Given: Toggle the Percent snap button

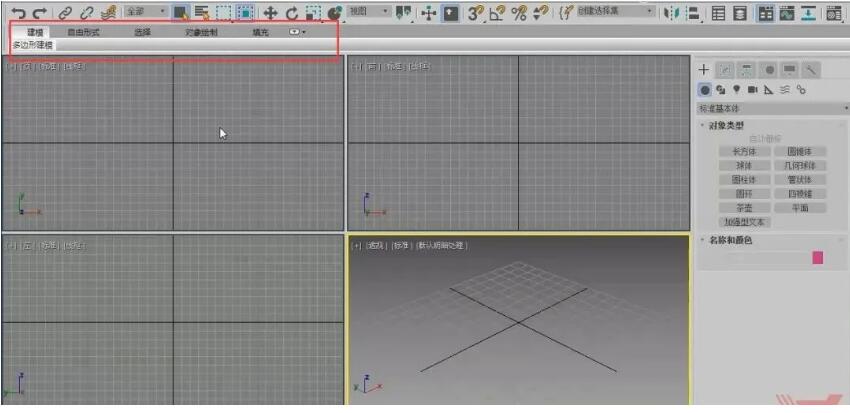Looking at the screenshot, I should pos(519,13).
